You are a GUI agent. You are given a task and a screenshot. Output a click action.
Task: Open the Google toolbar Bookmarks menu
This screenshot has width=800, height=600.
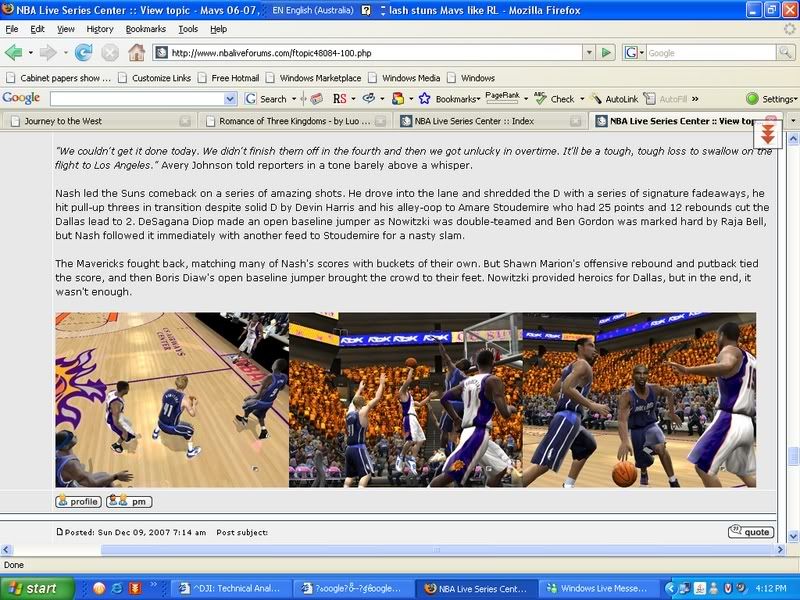[457, 99]
